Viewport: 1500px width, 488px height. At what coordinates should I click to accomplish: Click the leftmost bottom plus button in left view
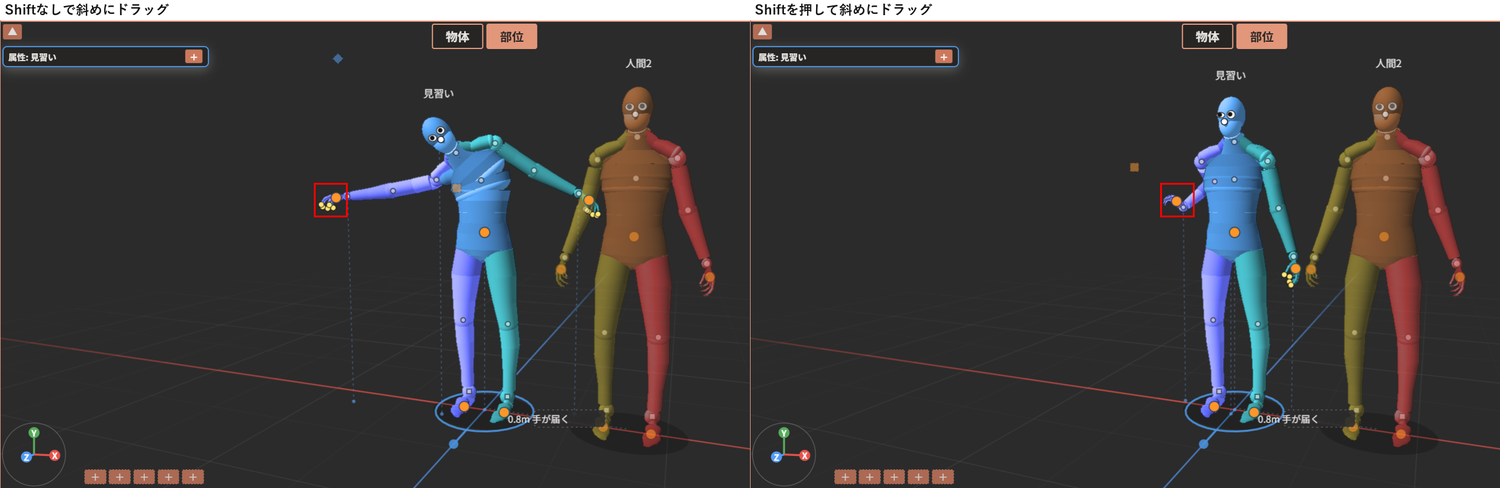click(95, 477)
